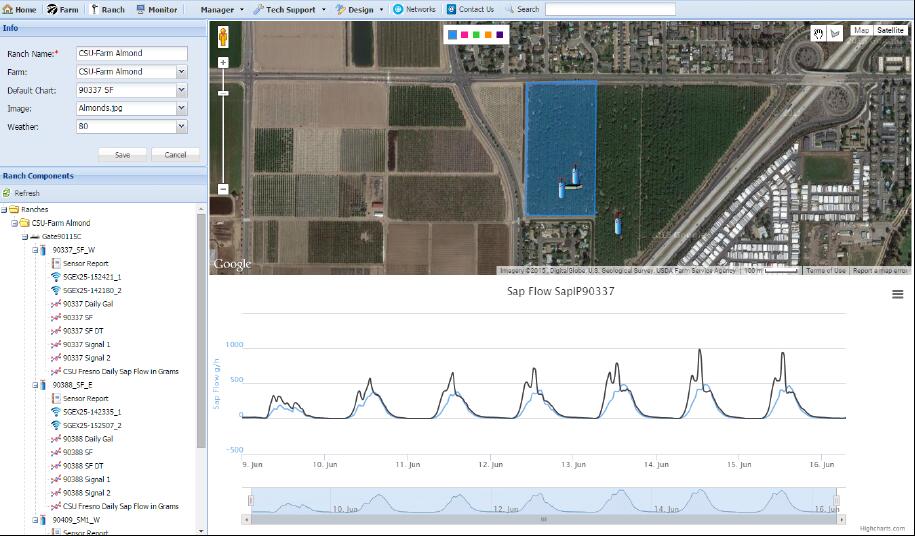Open the Default Chart dropdown
Viewport: 915px width, 536px height.
(x=181, y=90)
